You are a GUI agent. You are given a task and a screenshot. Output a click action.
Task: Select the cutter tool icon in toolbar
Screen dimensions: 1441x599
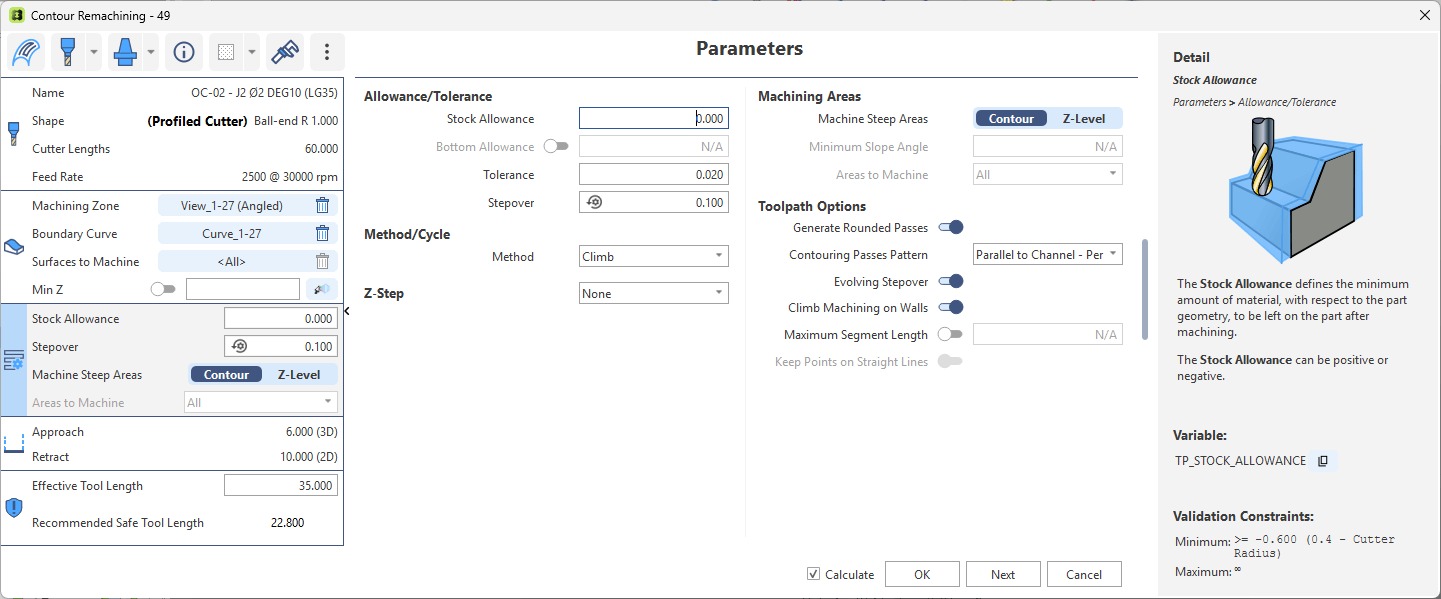click(x=69, y=52)
